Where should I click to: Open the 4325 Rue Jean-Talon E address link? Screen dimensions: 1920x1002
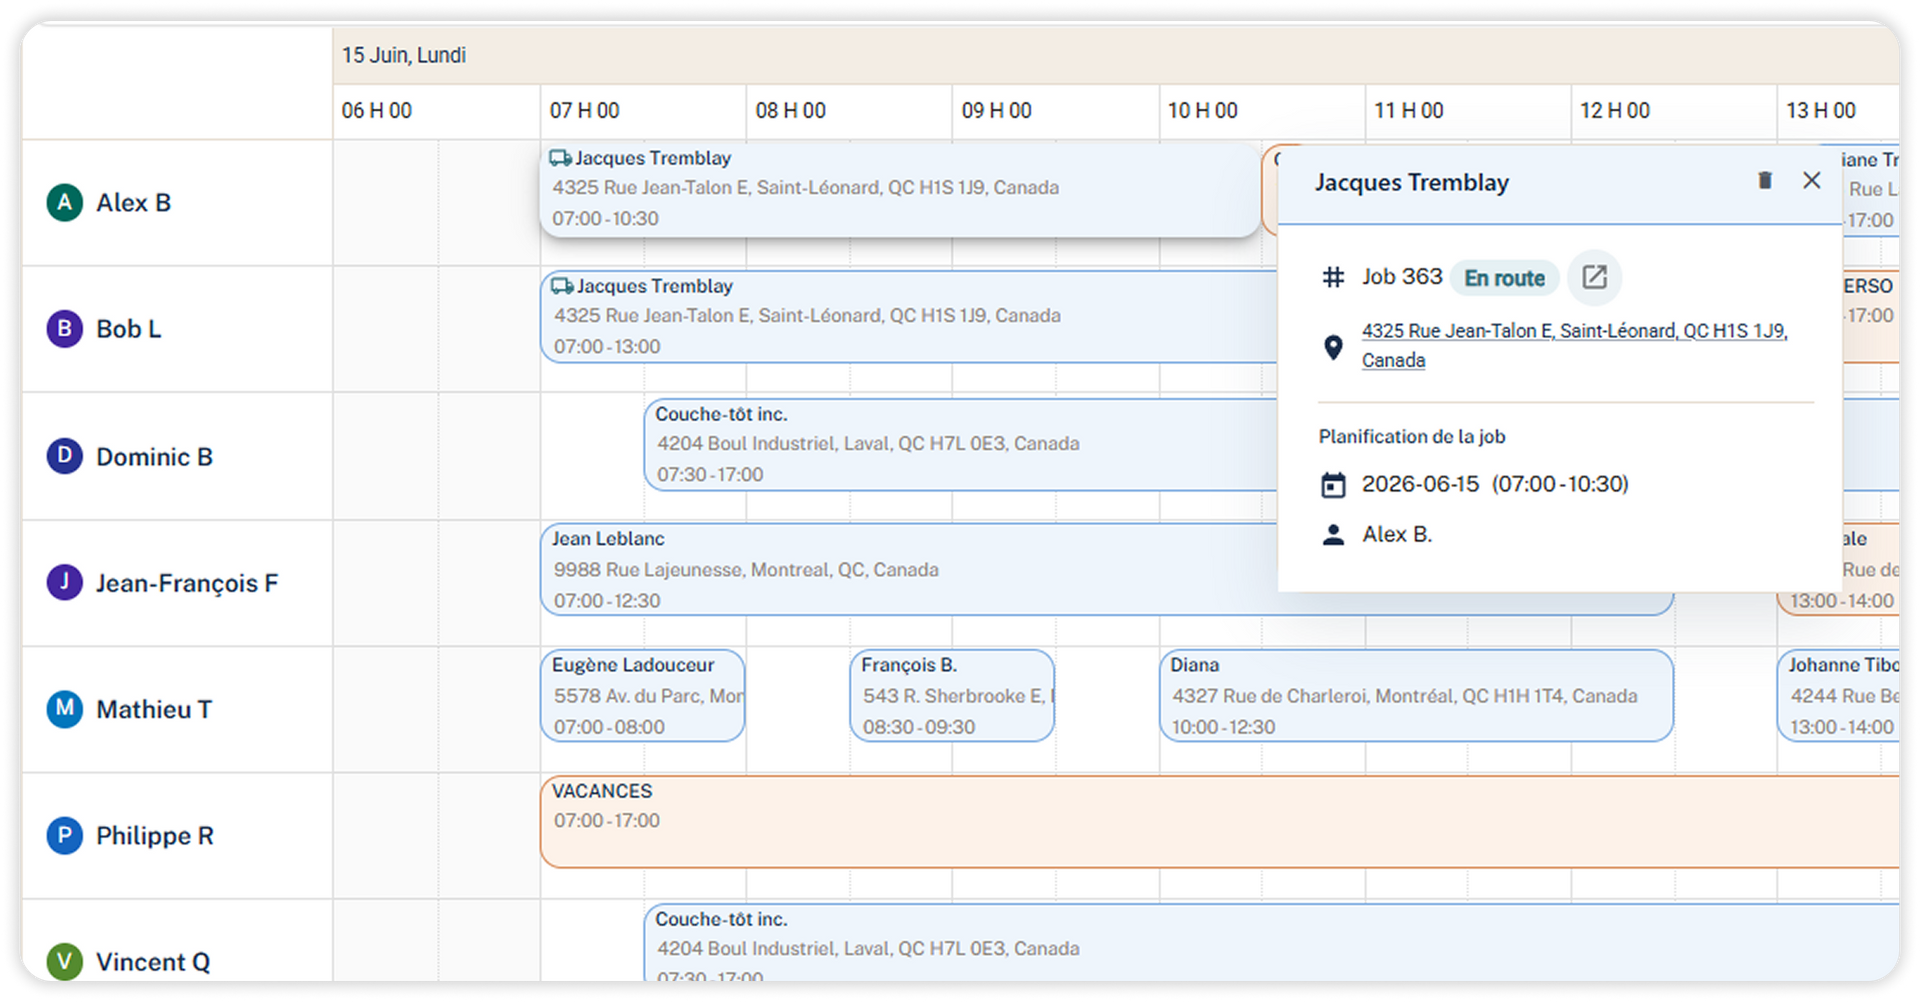1574,345
